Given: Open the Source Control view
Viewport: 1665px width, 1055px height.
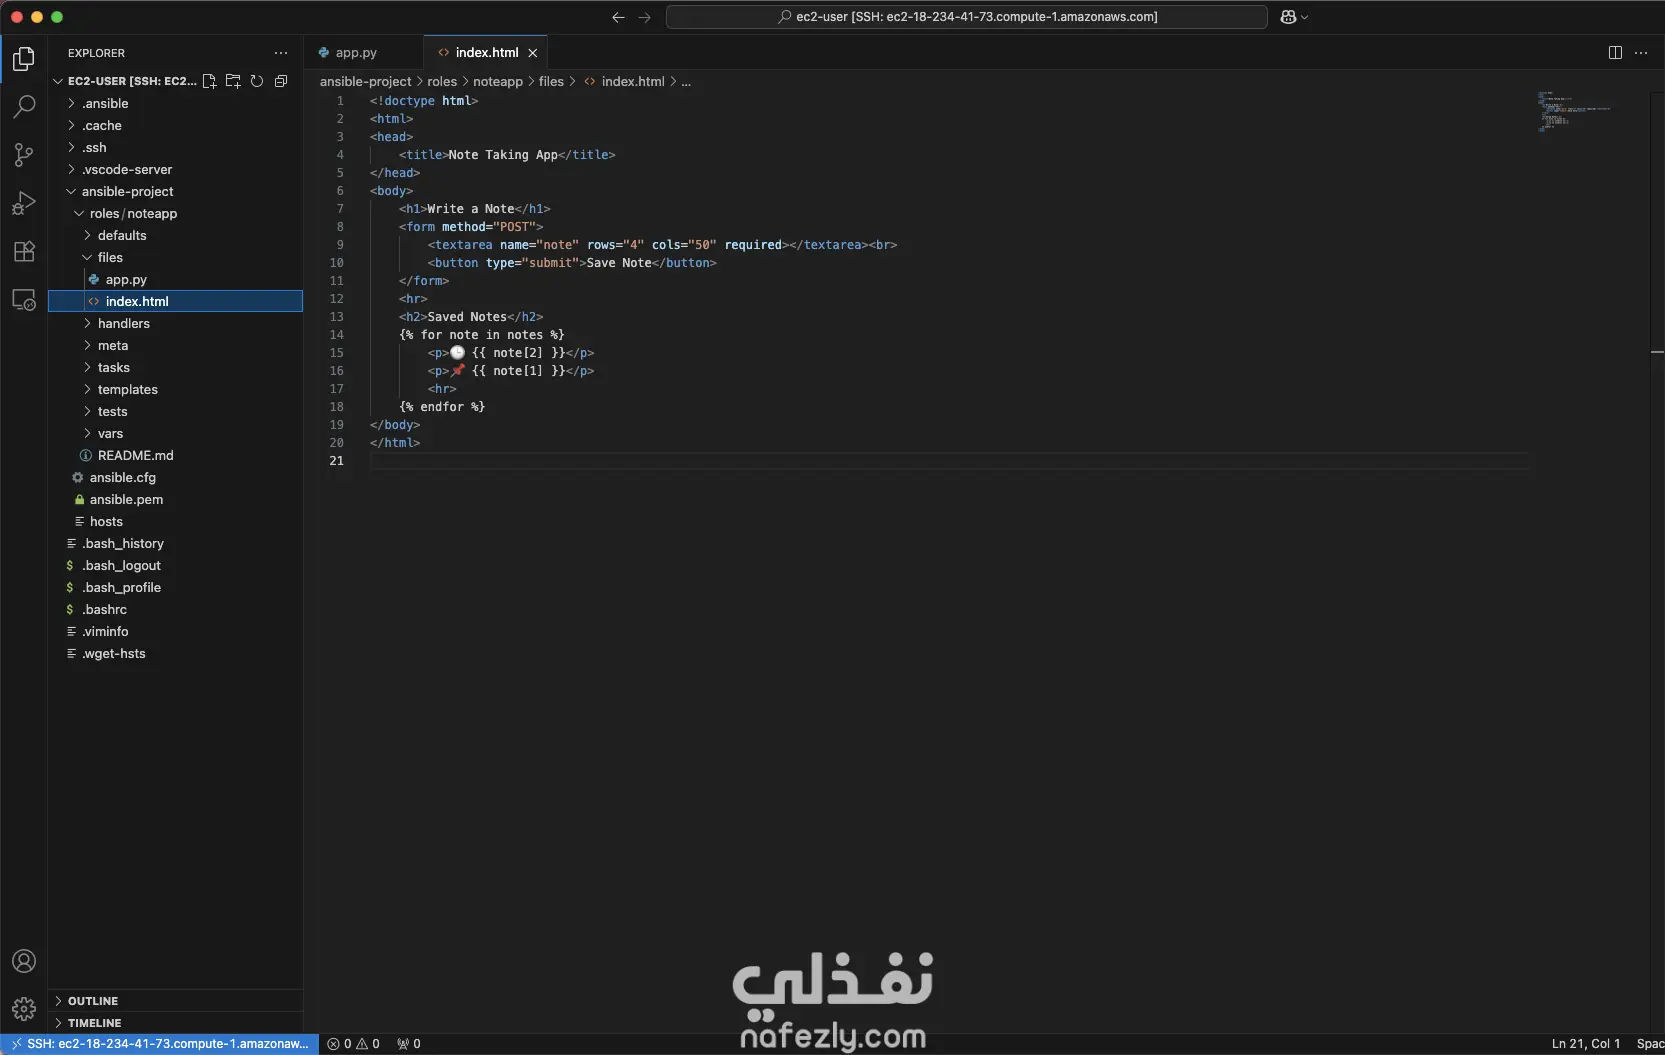Looking at the screenshot, I should 23,155.
